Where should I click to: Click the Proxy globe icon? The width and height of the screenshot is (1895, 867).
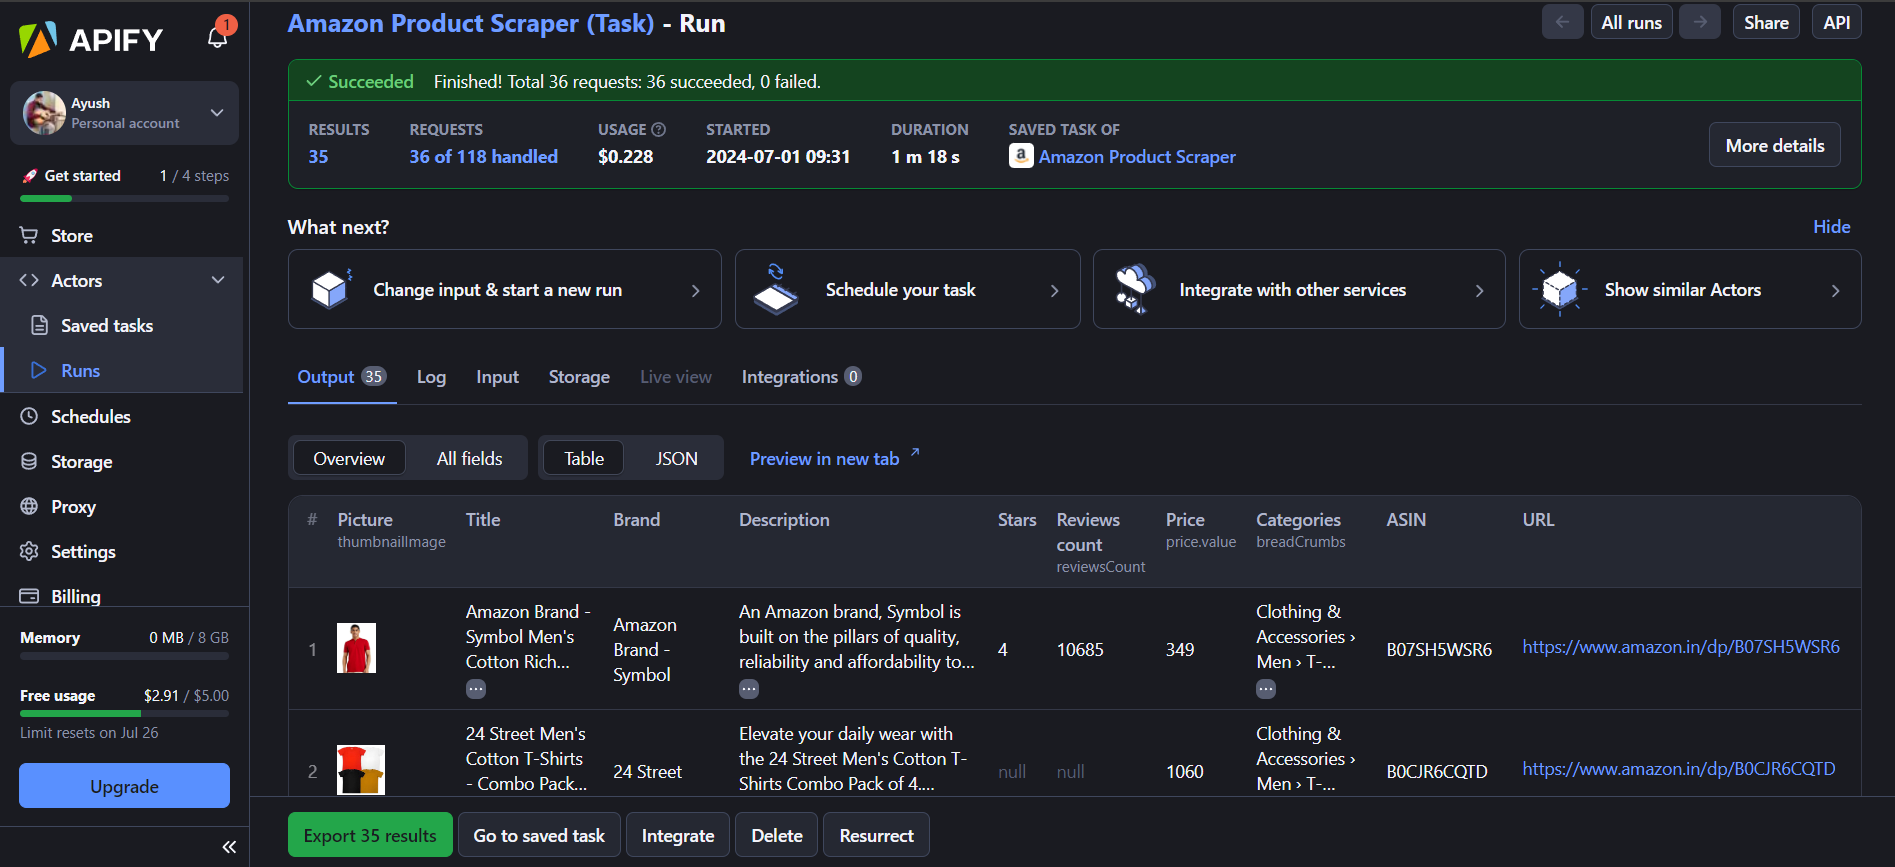[29, 506]
